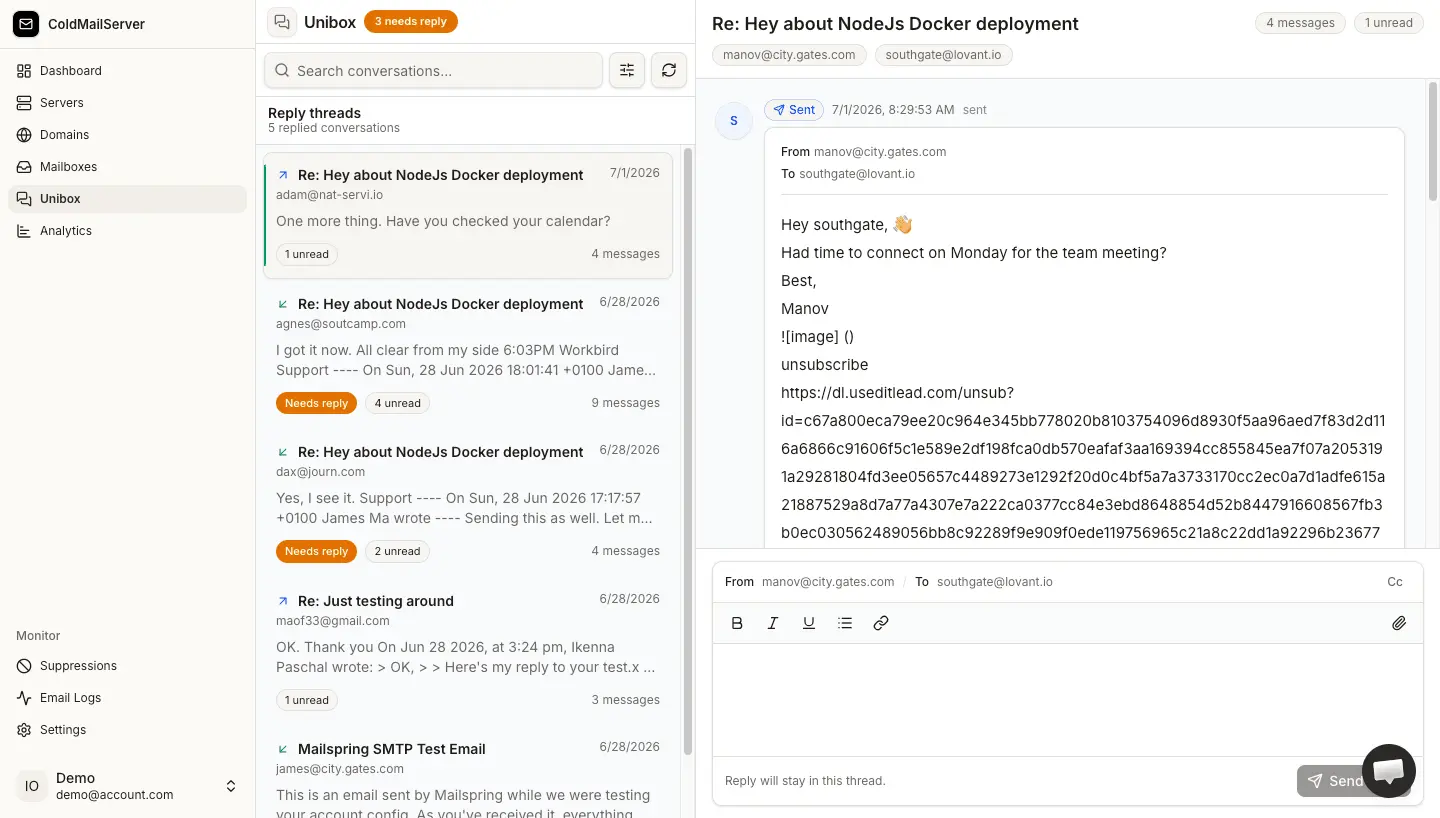Click the '4 messages' header badge
The image size is (1440, 818).
tap(1300, 23)
